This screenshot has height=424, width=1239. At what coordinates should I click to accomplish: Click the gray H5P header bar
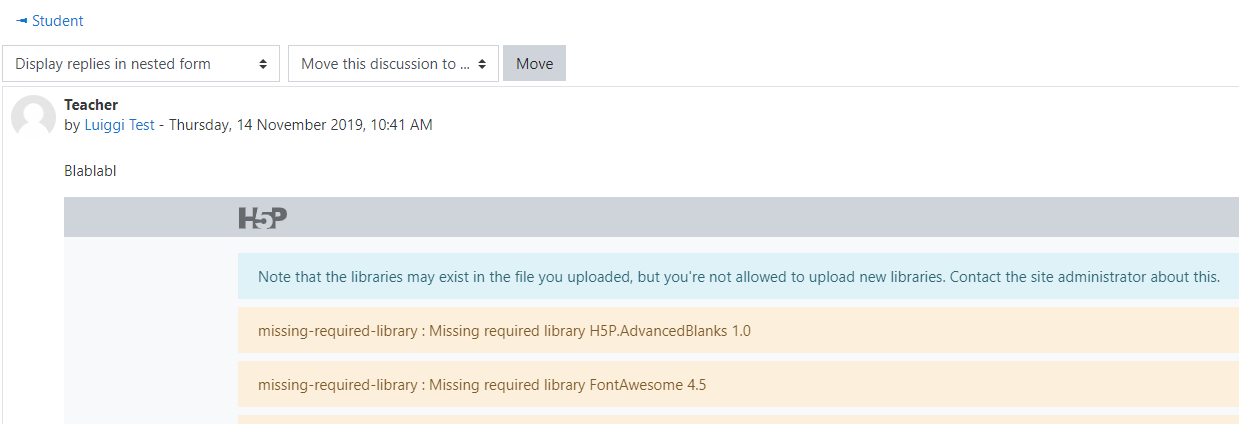(x=651, y=217)
